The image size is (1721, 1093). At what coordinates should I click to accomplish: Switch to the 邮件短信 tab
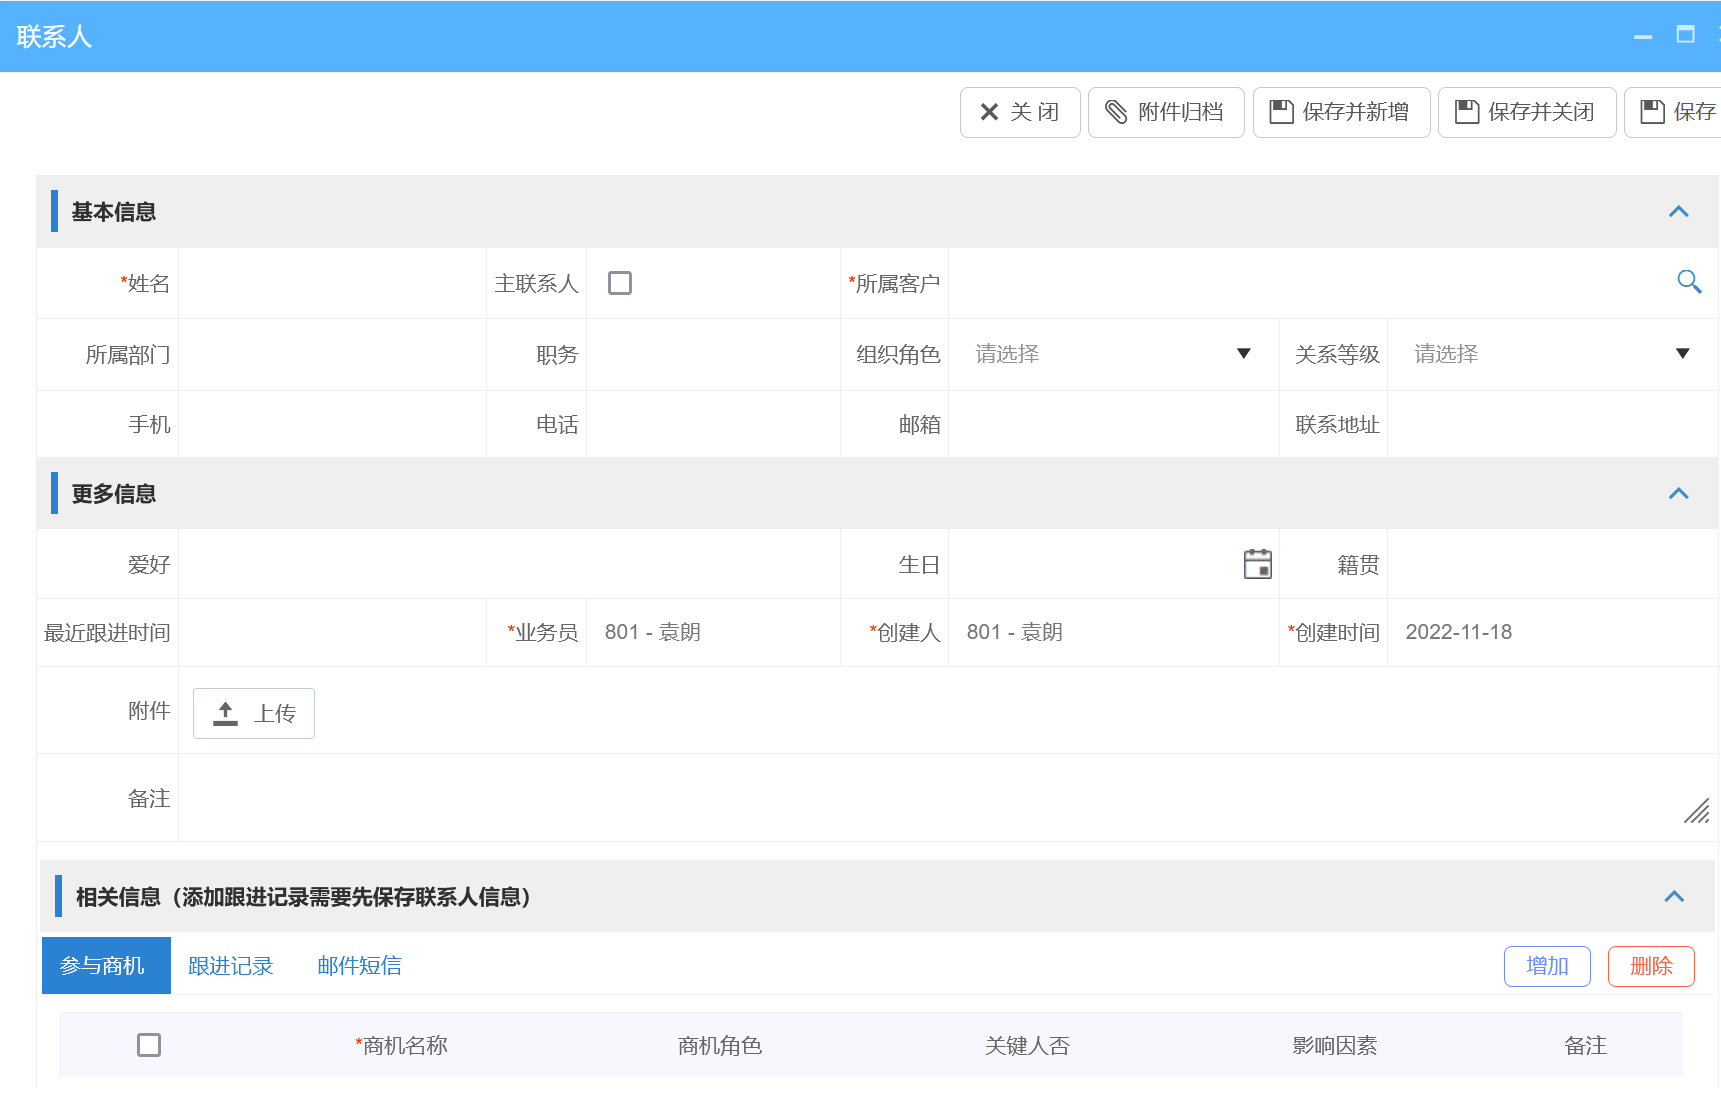358,965
